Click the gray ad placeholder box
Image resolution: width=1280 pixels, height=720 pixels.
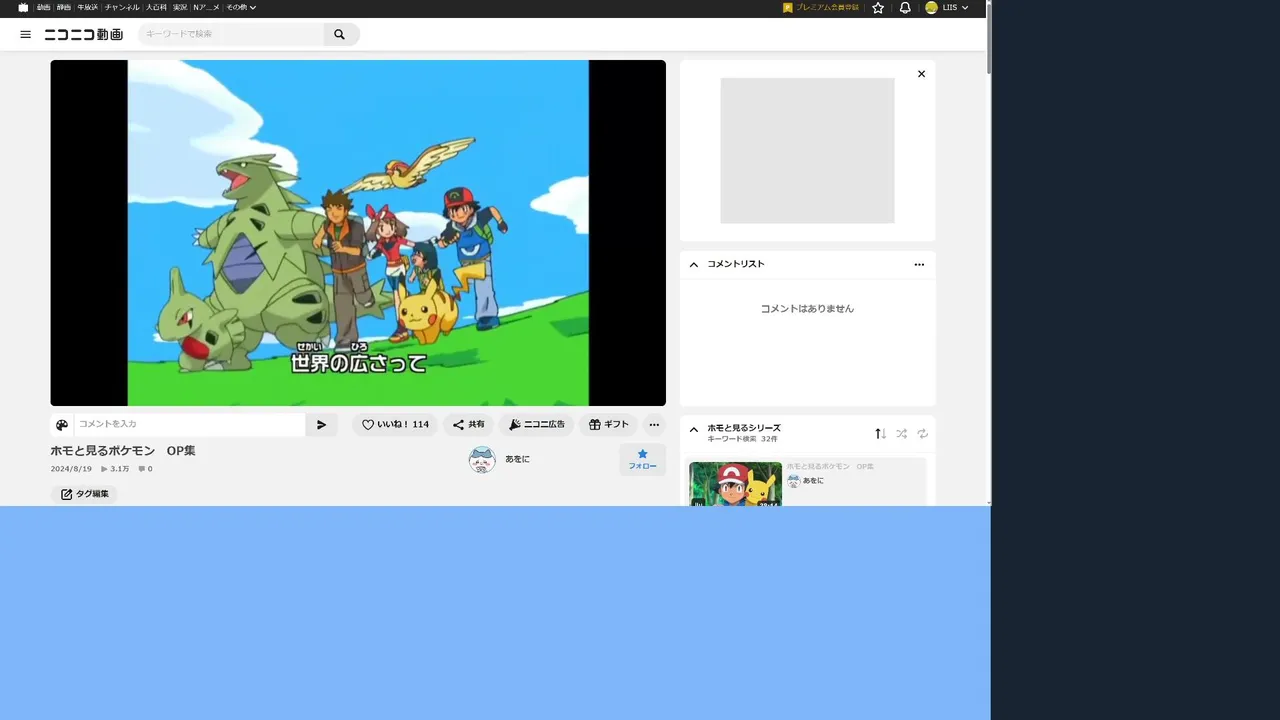coord(807,151)
